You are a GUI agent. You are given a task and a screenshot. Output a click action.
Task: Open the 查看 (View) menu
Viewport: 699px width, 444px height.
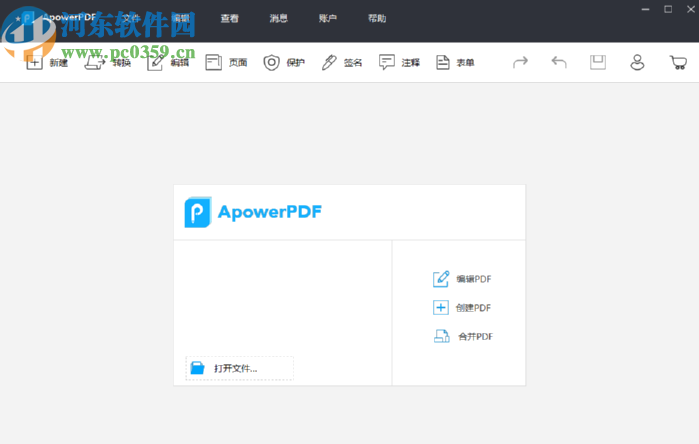pos(230,18)
